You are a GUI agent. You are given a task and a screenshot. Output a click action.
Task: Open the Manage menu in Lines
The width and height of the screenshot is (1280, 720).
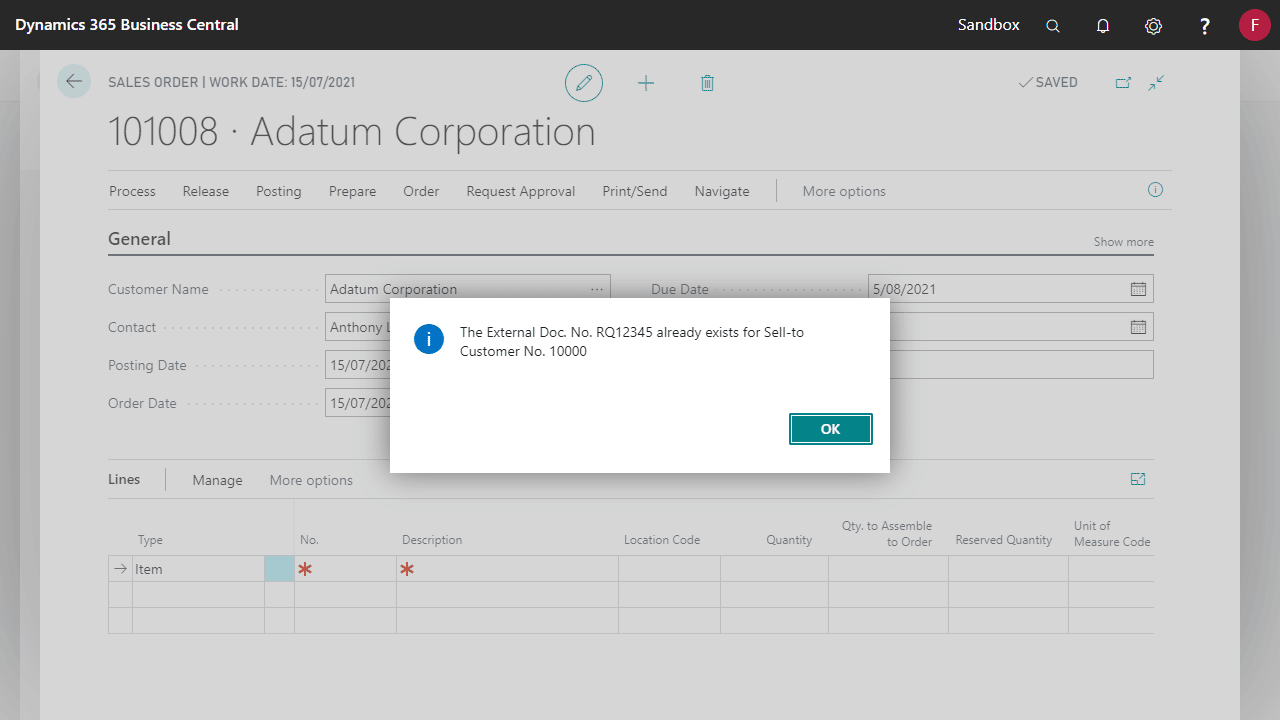tap(217, 480)
